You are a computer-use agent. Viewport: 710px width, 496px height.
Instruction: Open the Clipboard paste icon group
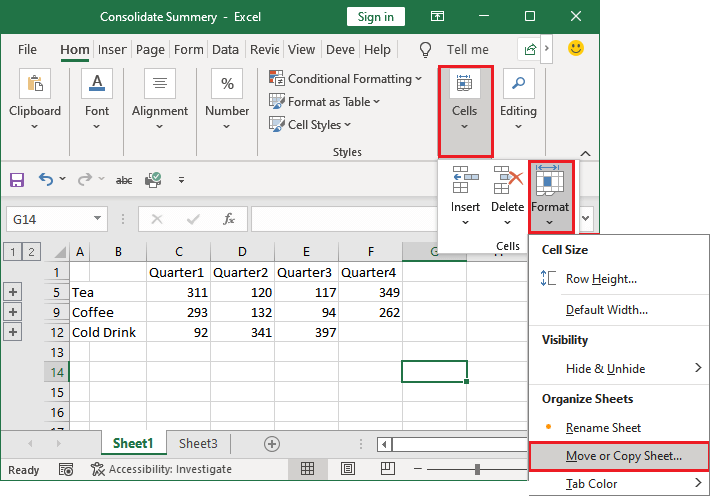[35, 83]
